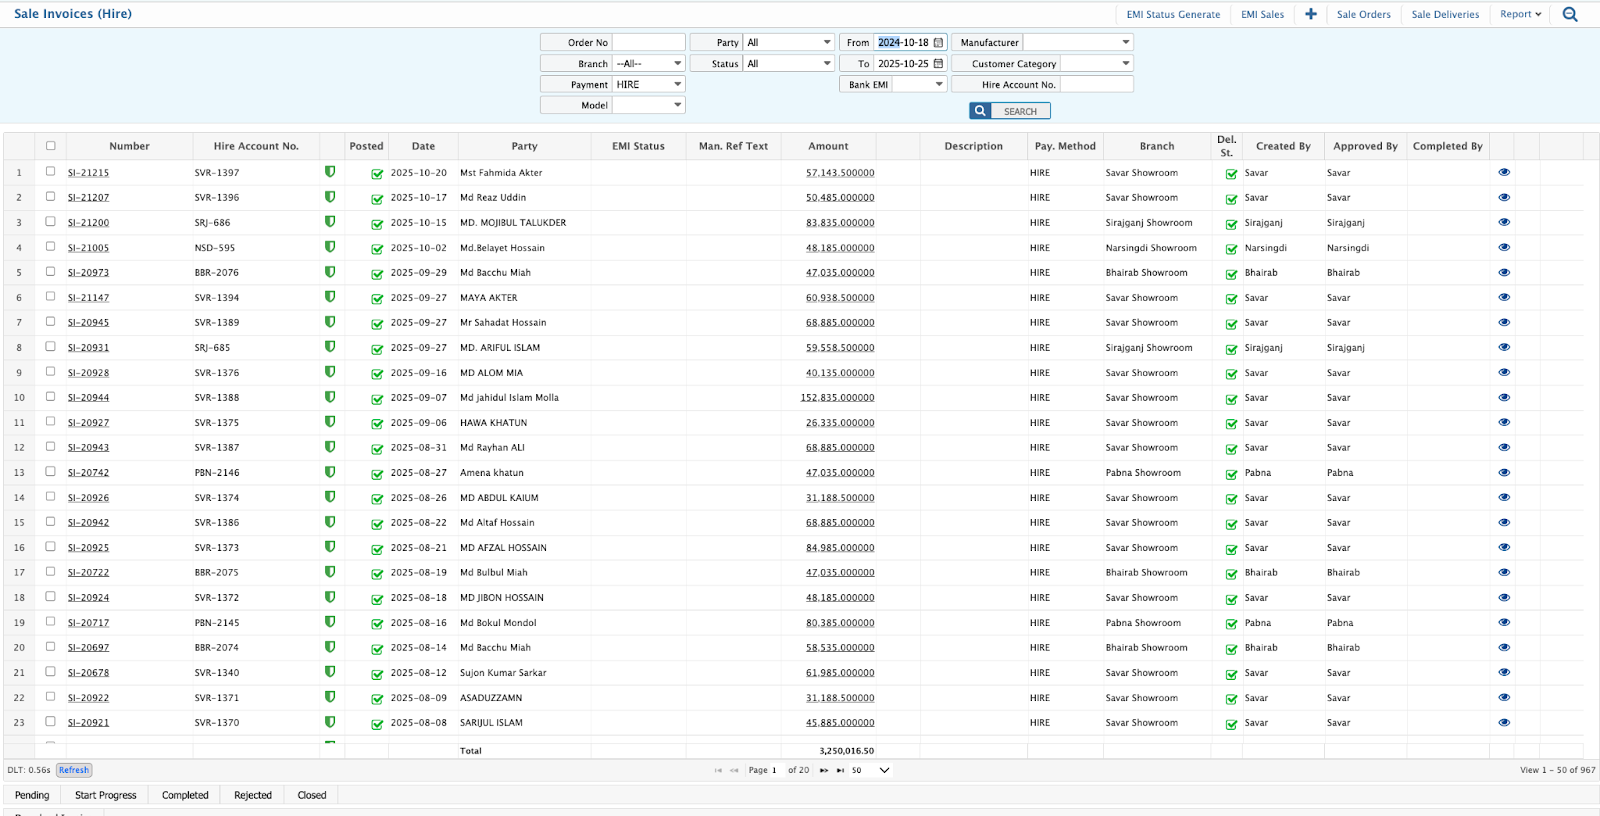Select the checkbox for SI-20678
1600x816 pixels.
point(51,671)
